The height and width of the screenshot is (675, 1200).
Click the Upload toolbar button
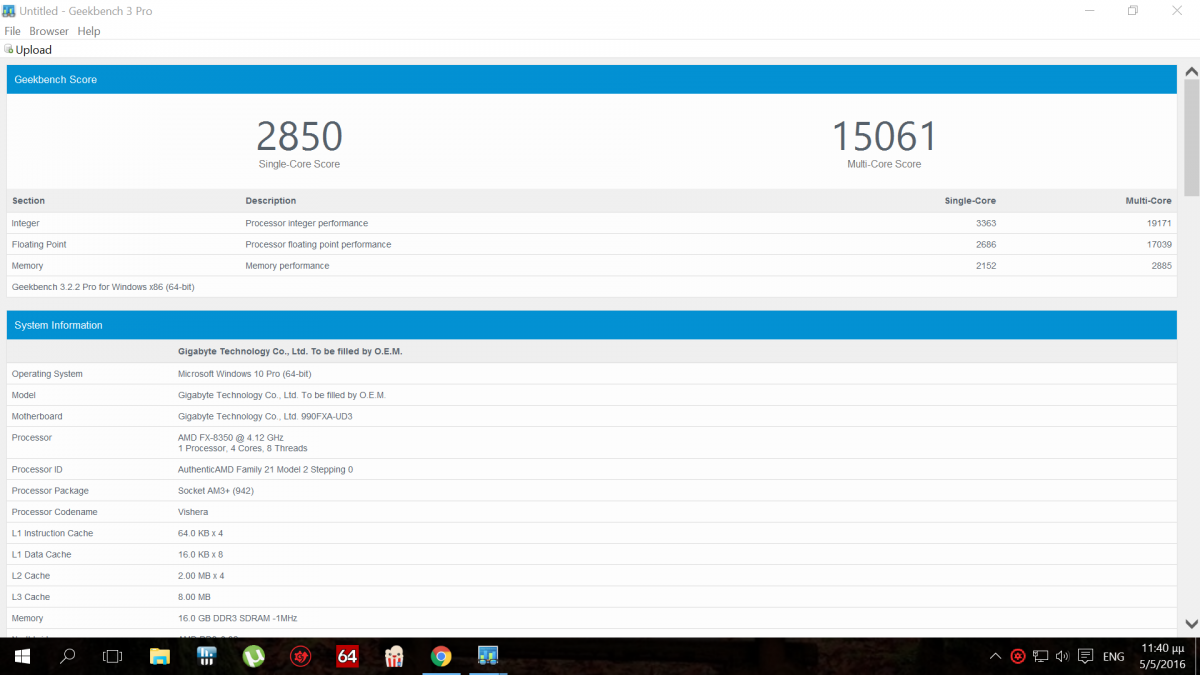click(28, 50)
